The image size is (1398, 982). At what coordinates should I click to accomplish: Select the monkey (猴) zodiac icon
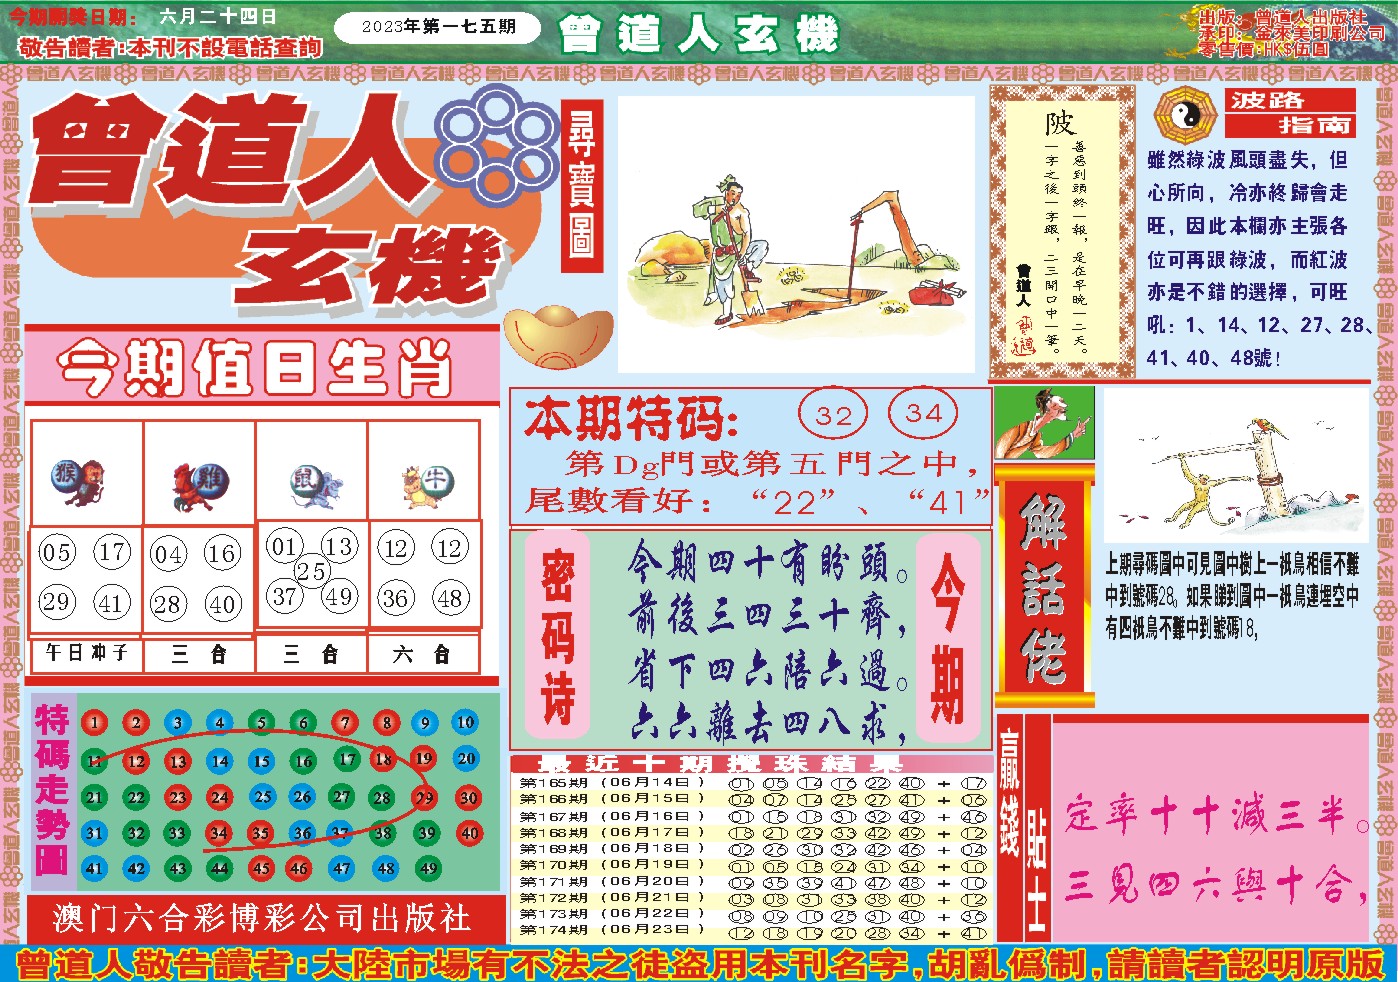80,484
